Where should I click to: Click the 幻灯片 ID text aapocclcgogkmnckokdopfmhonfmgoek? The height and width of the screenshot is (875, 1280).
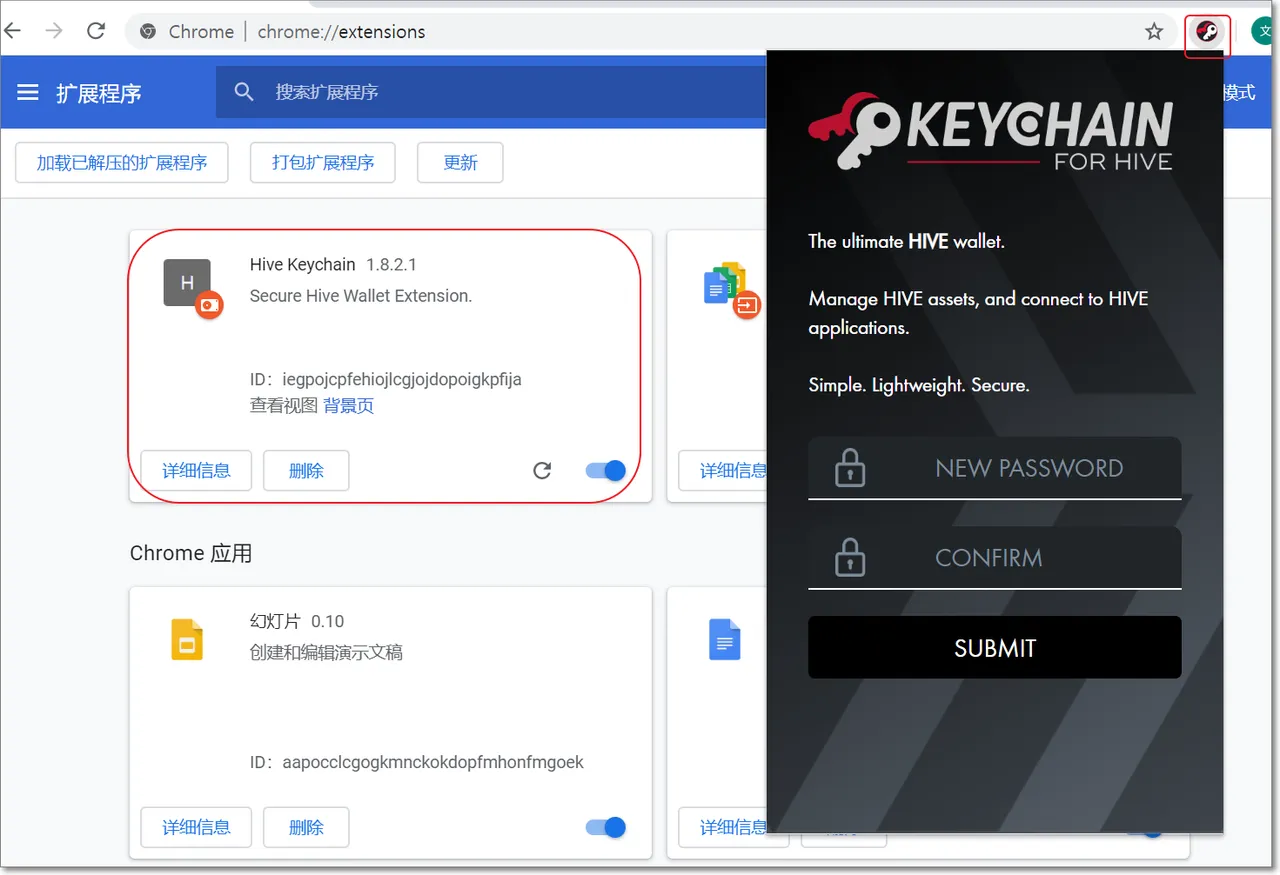tap(417, 762)
